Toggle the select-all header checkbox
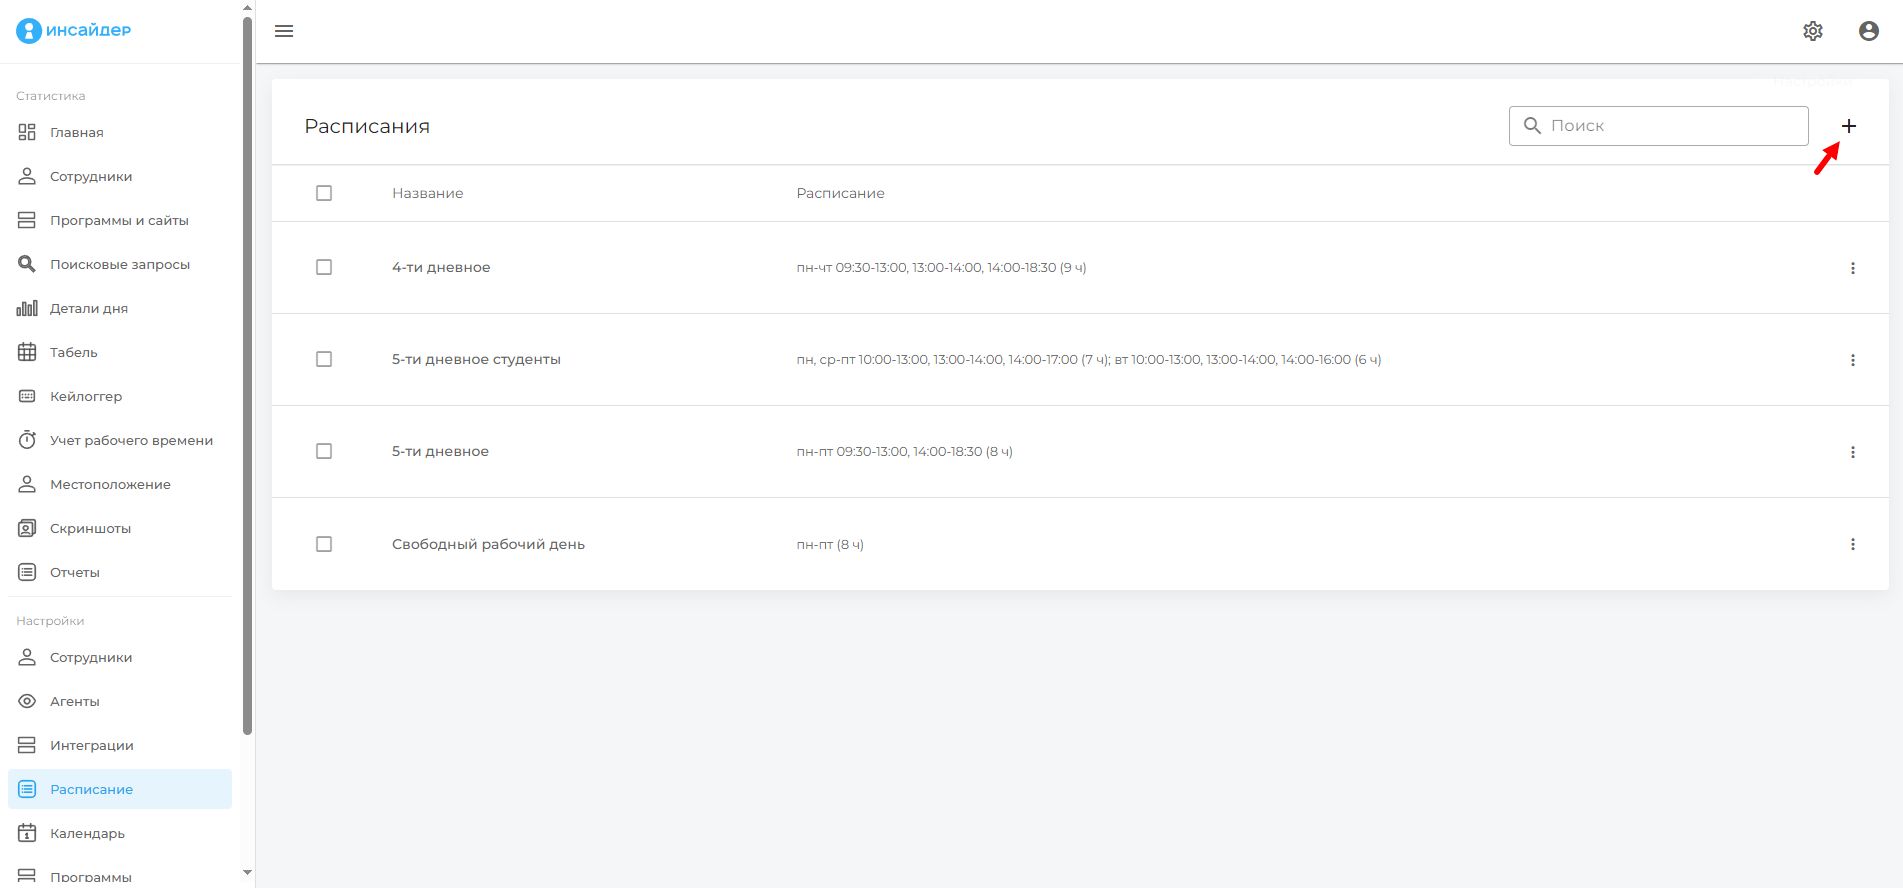Viewport: 1903px width, 888px height. pyautogui.click(x=324, y=193)
